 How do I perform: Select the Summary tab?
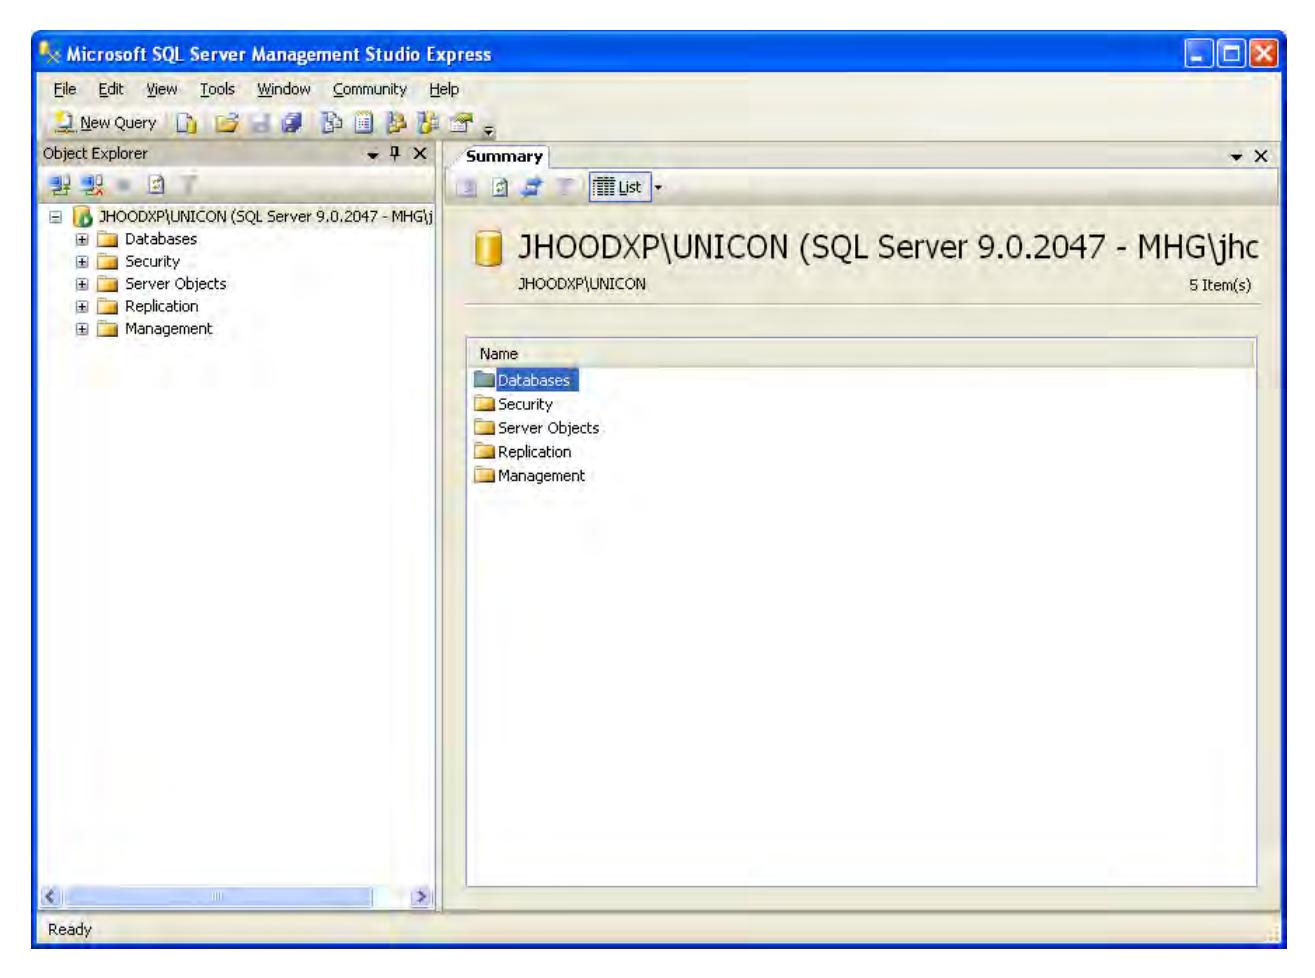point(504,157)
